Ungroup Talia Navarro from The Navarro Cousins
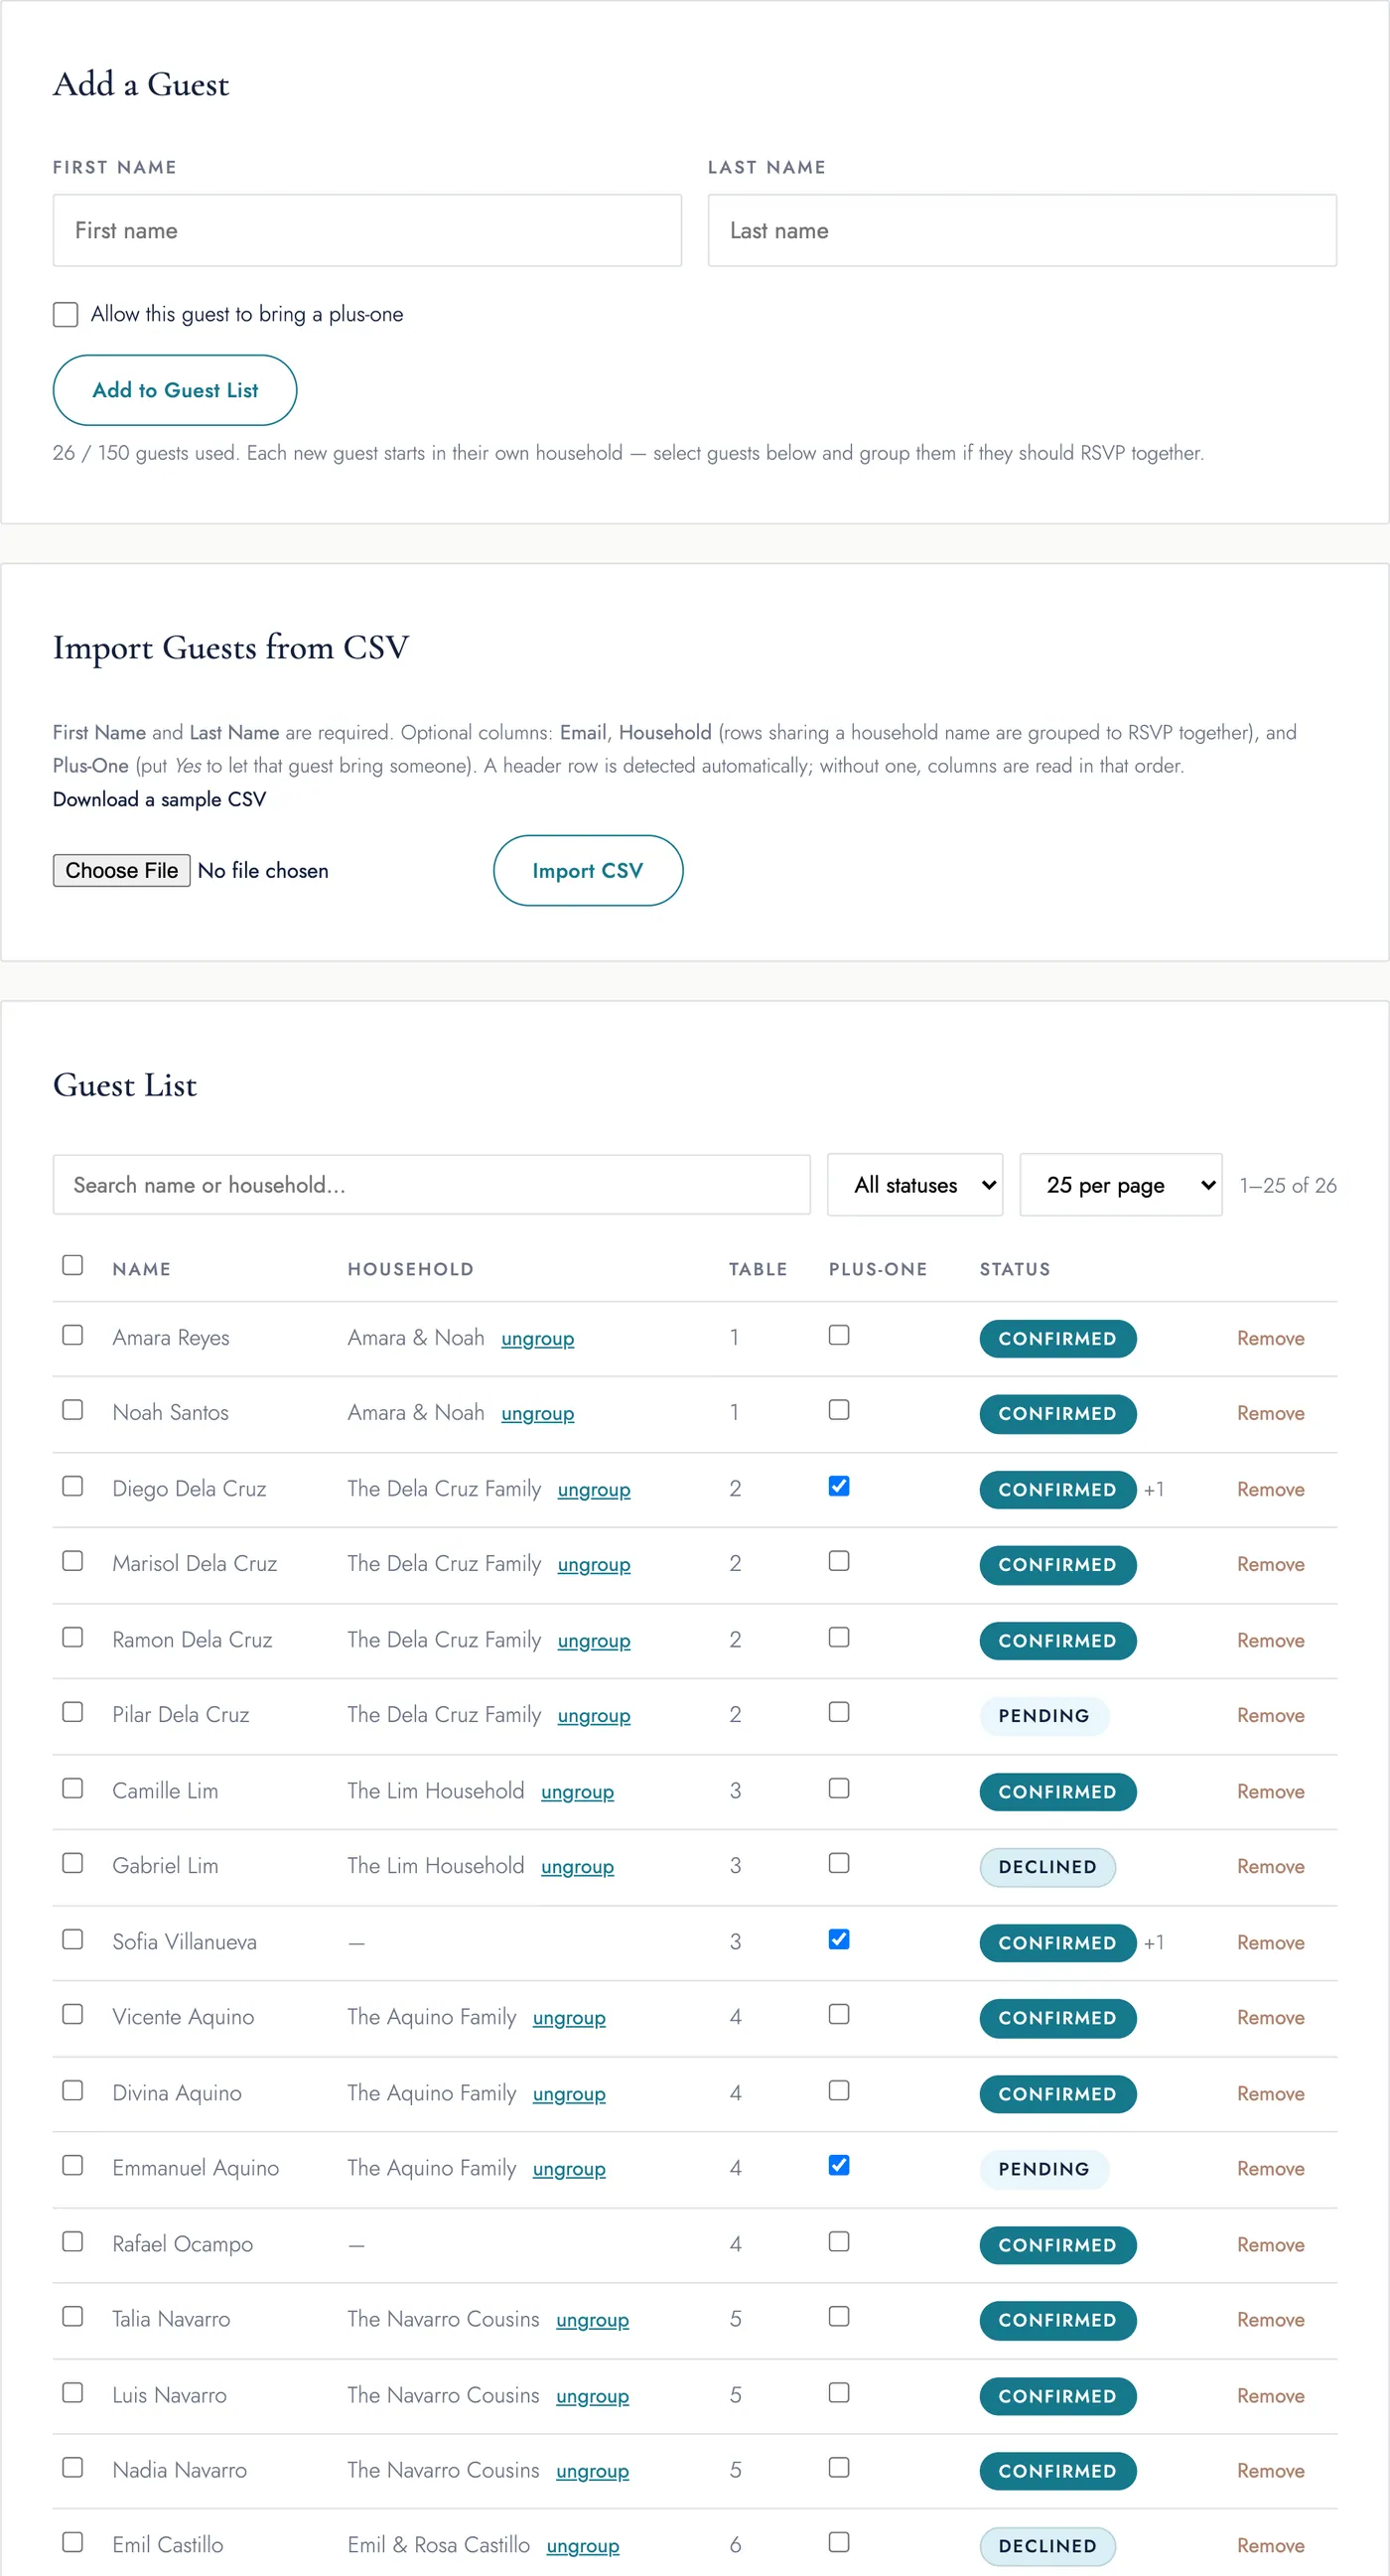1390x2576 pixels. pos(593,2319)
